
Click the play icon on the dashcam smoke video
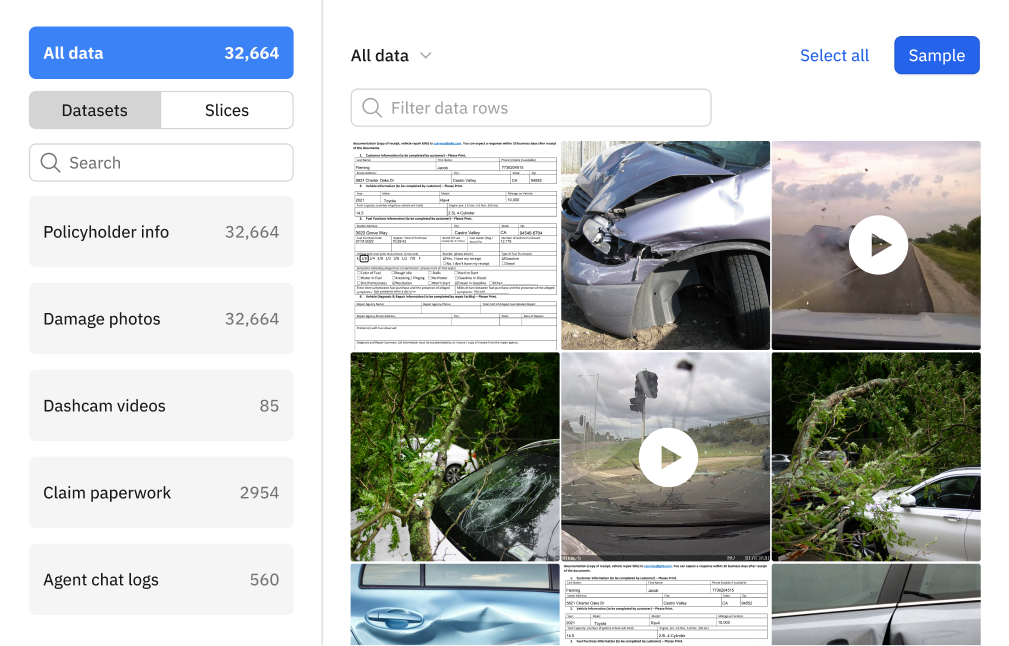point(878,244)
